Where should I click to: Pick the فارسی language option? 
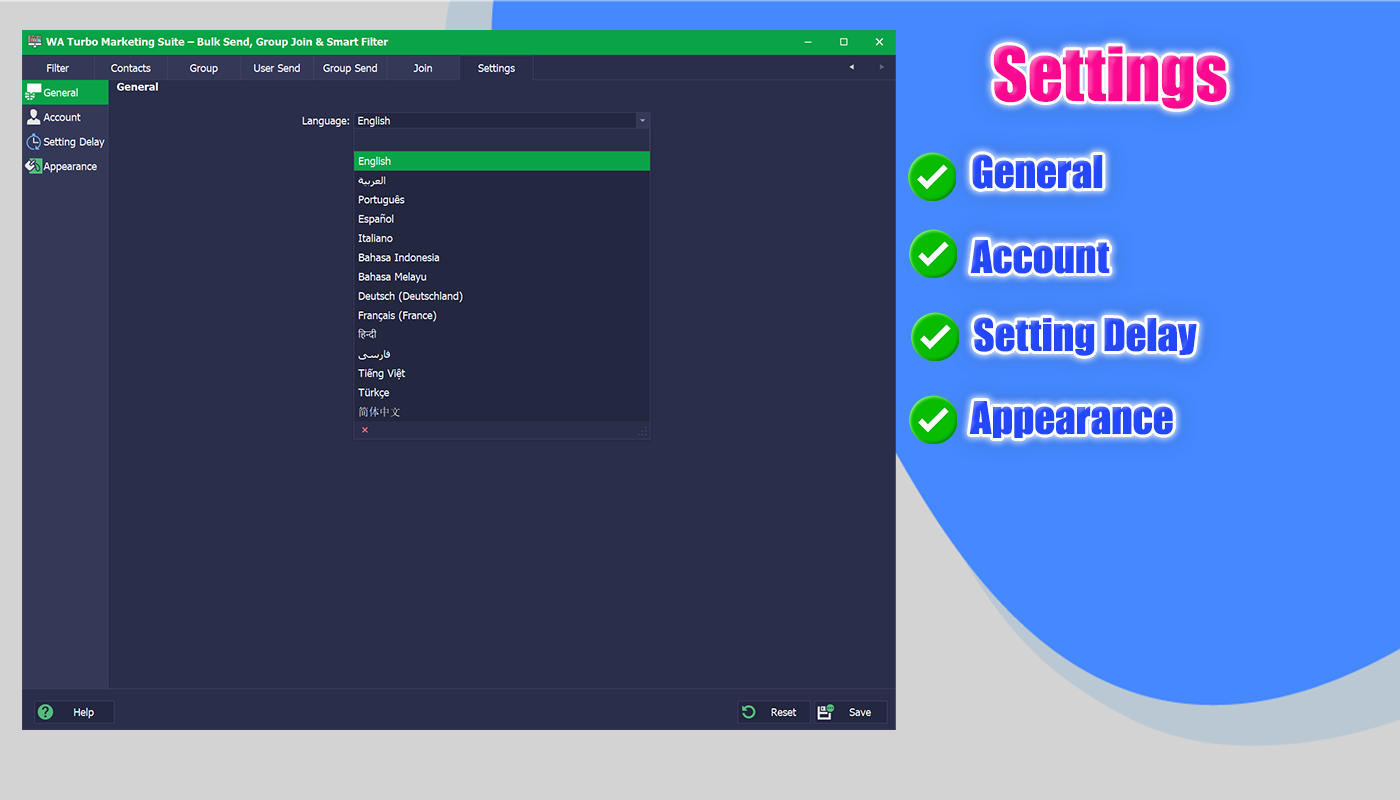click(x=502, y=354)
